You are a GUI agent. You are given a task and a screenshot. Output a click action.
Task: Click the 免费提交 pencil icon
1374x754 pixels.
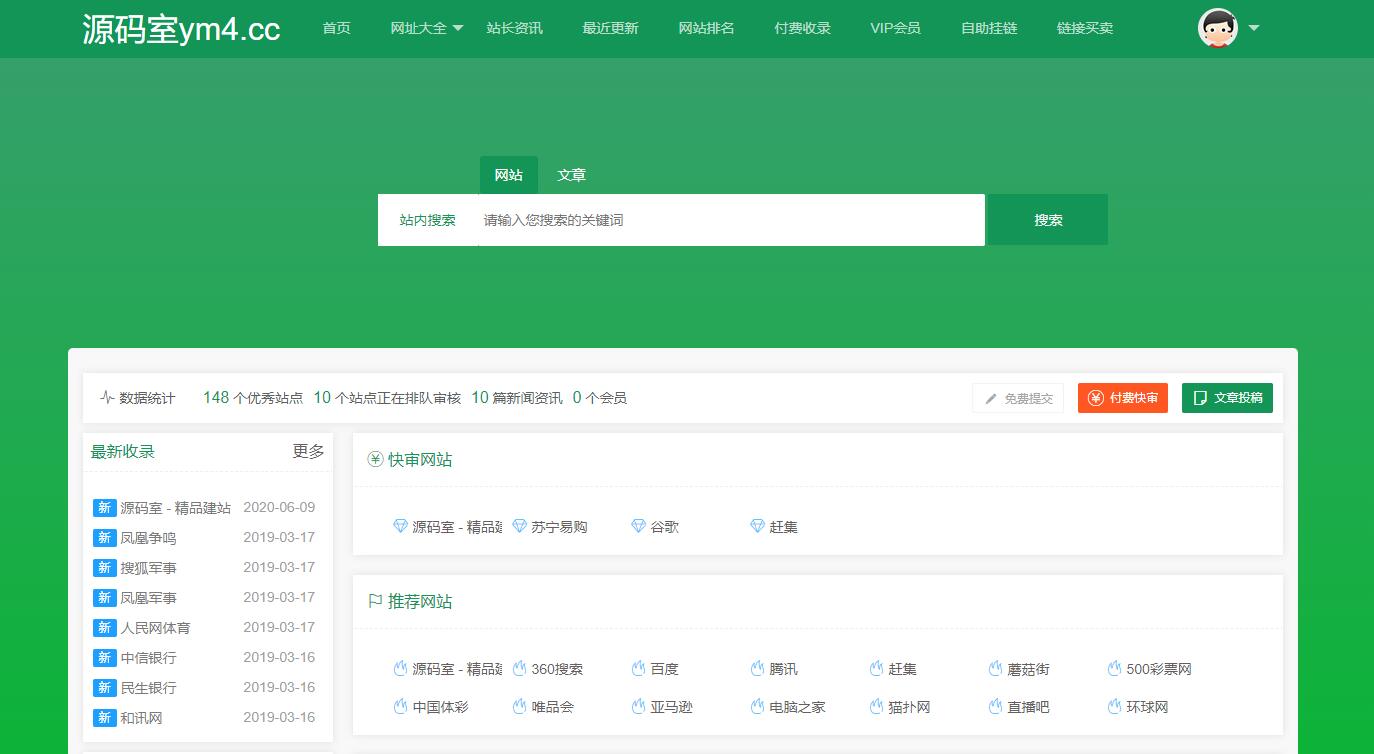991,398
